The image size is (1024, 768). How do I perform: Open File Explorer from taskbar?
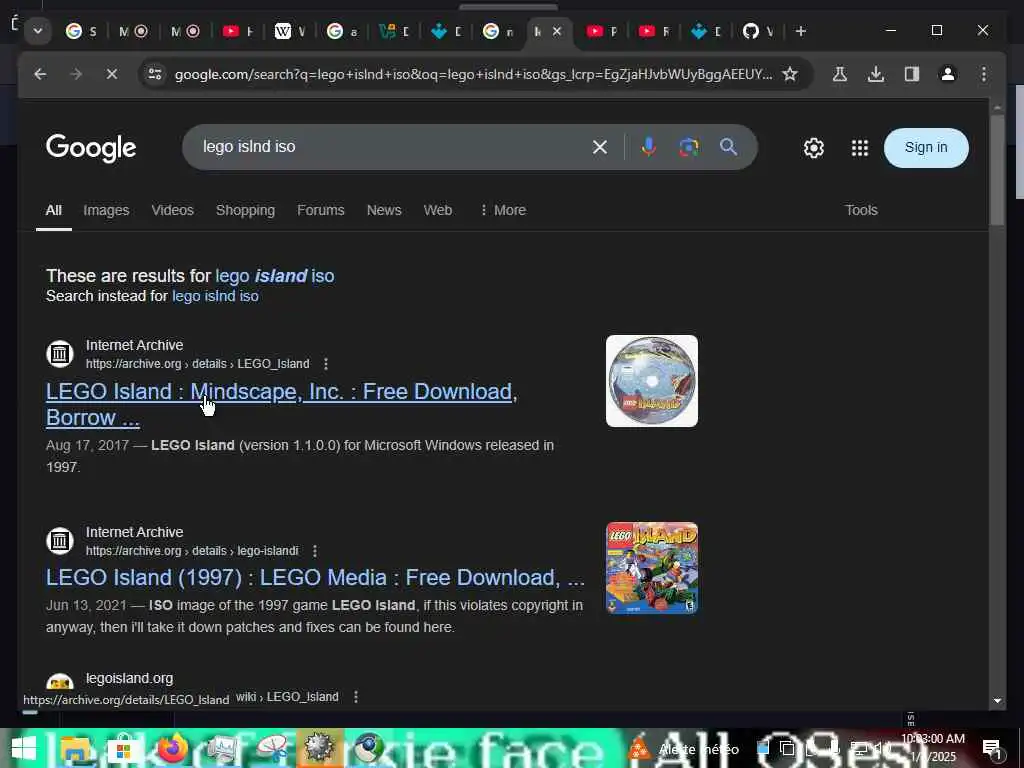pos(76,748)
